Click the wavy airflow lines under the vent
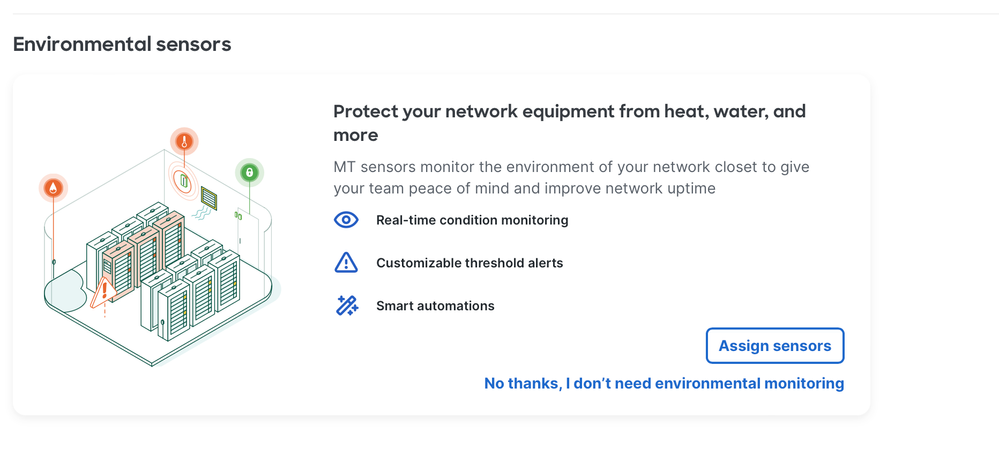The height and width of the screenshot is (463, 999). 203,214
